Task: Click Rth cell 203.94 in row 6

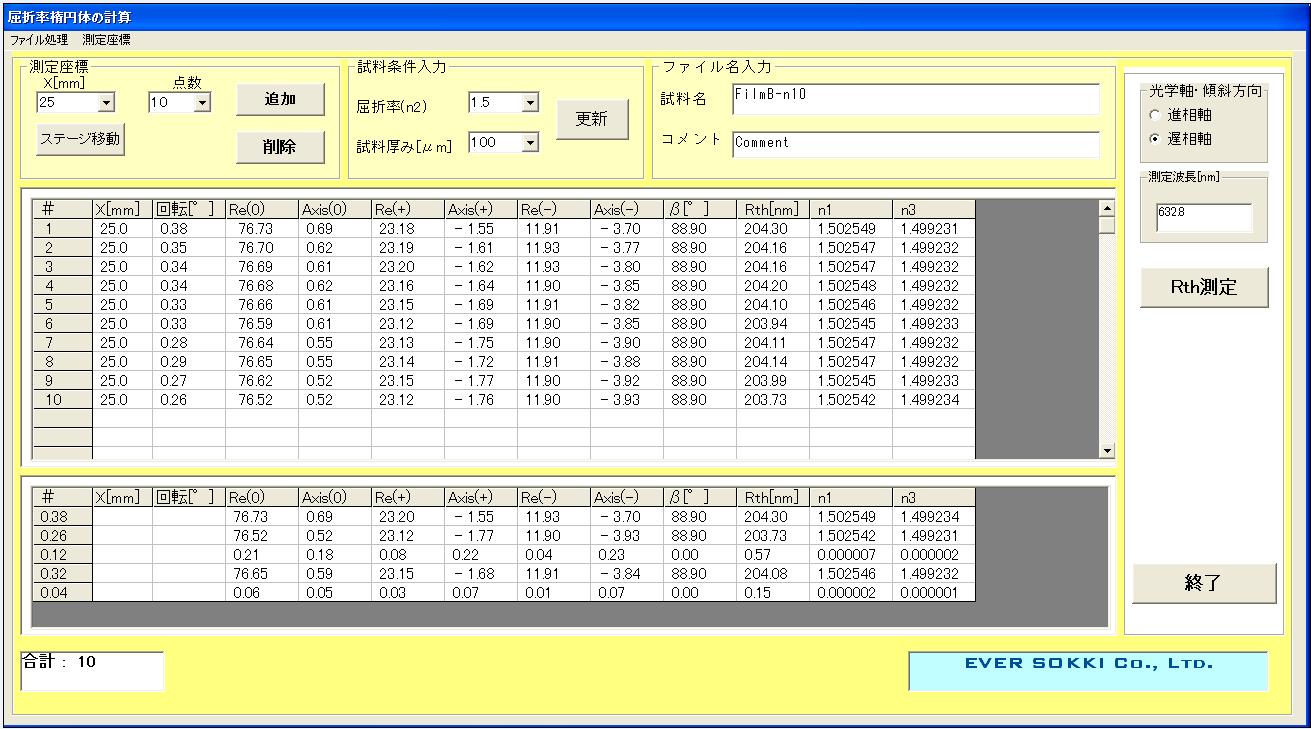Action: coord(773,324)
